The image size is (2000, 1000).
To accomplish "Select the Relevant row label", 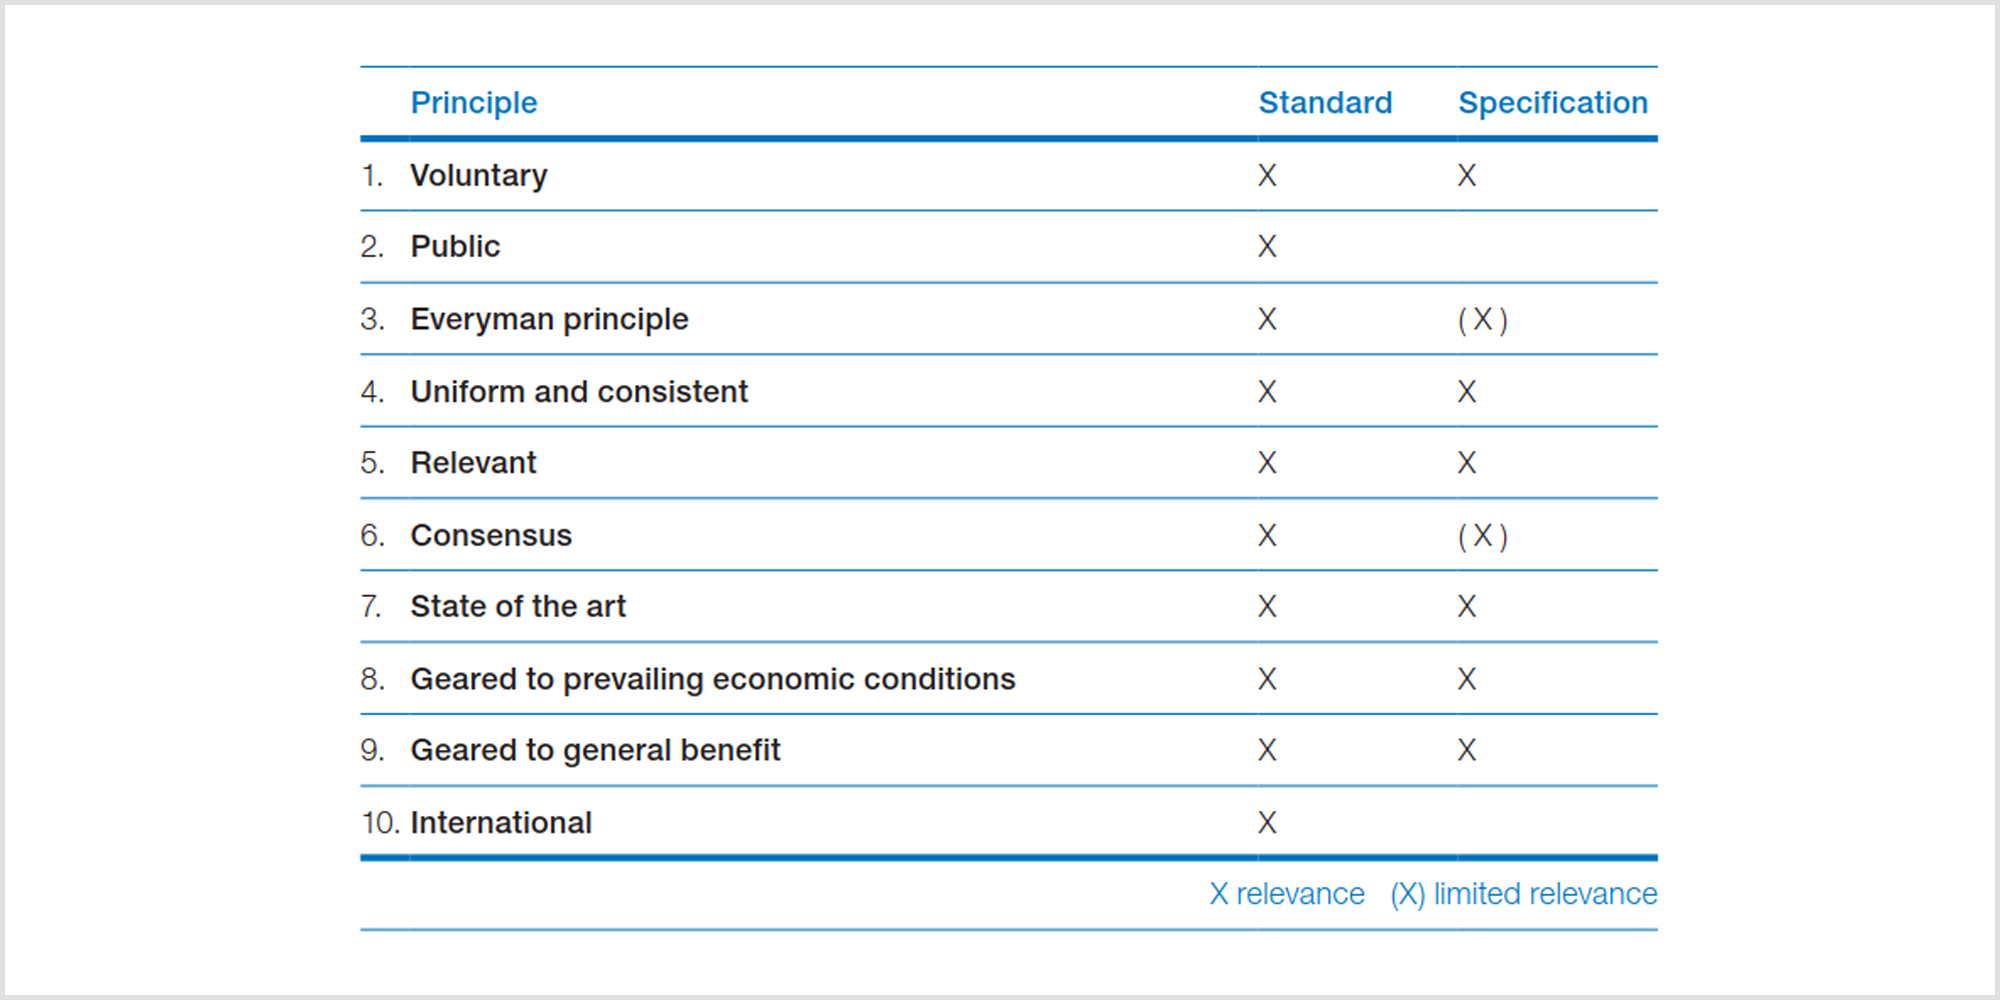I will click(x=473, y=463).
